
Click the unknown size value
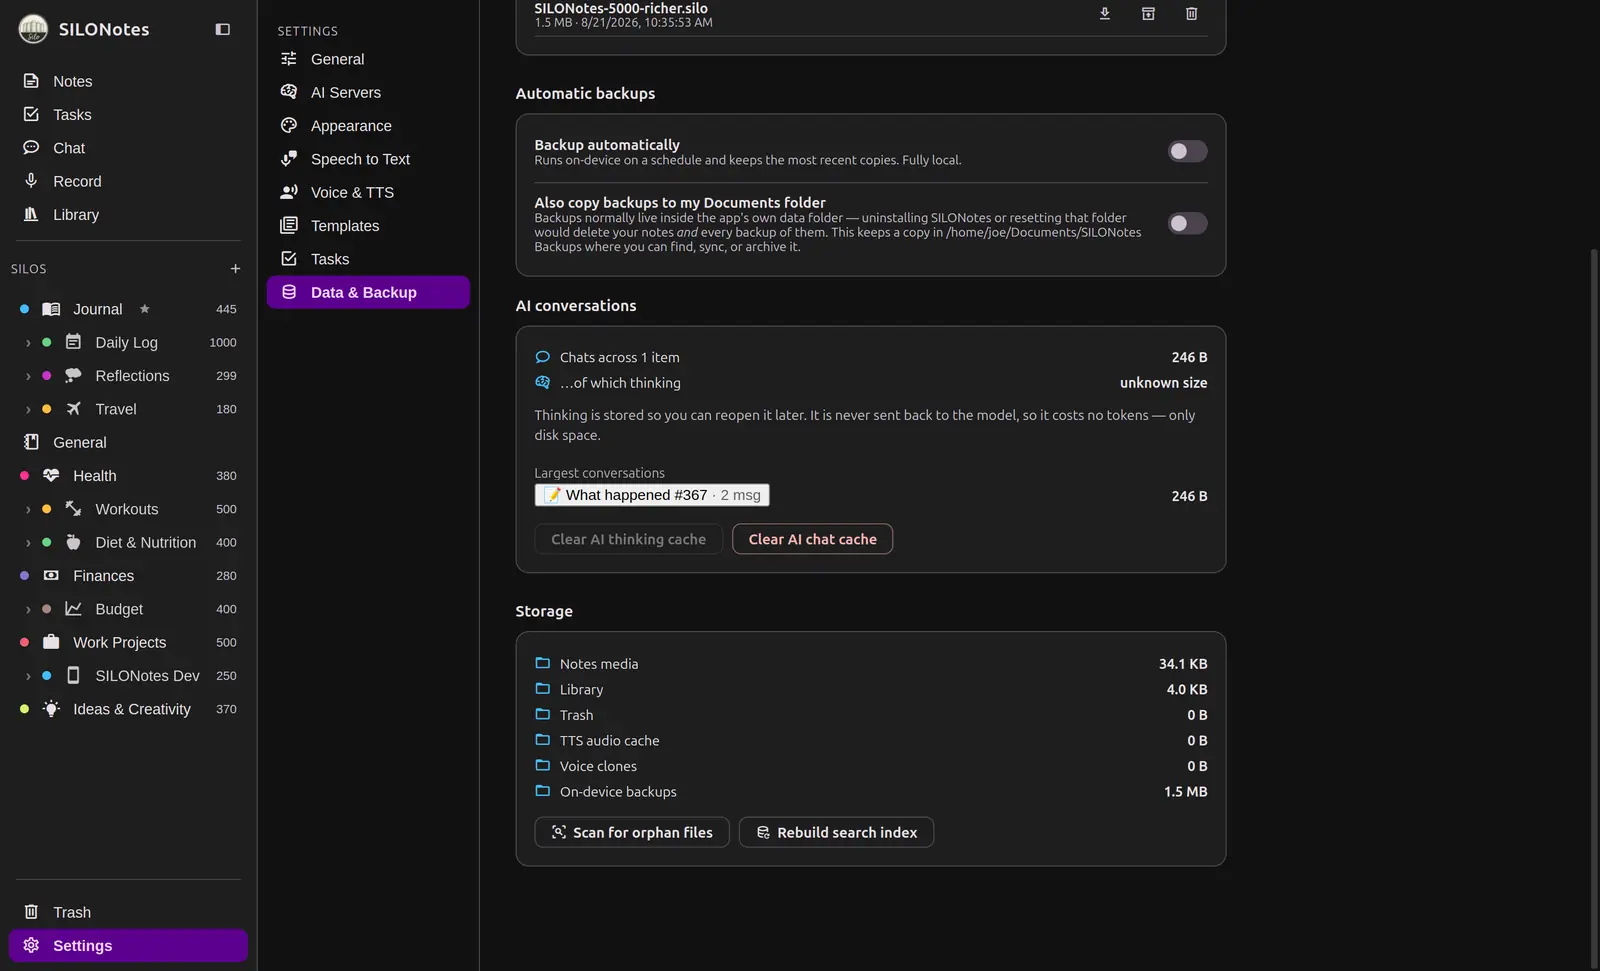[x=1163, y=383]
